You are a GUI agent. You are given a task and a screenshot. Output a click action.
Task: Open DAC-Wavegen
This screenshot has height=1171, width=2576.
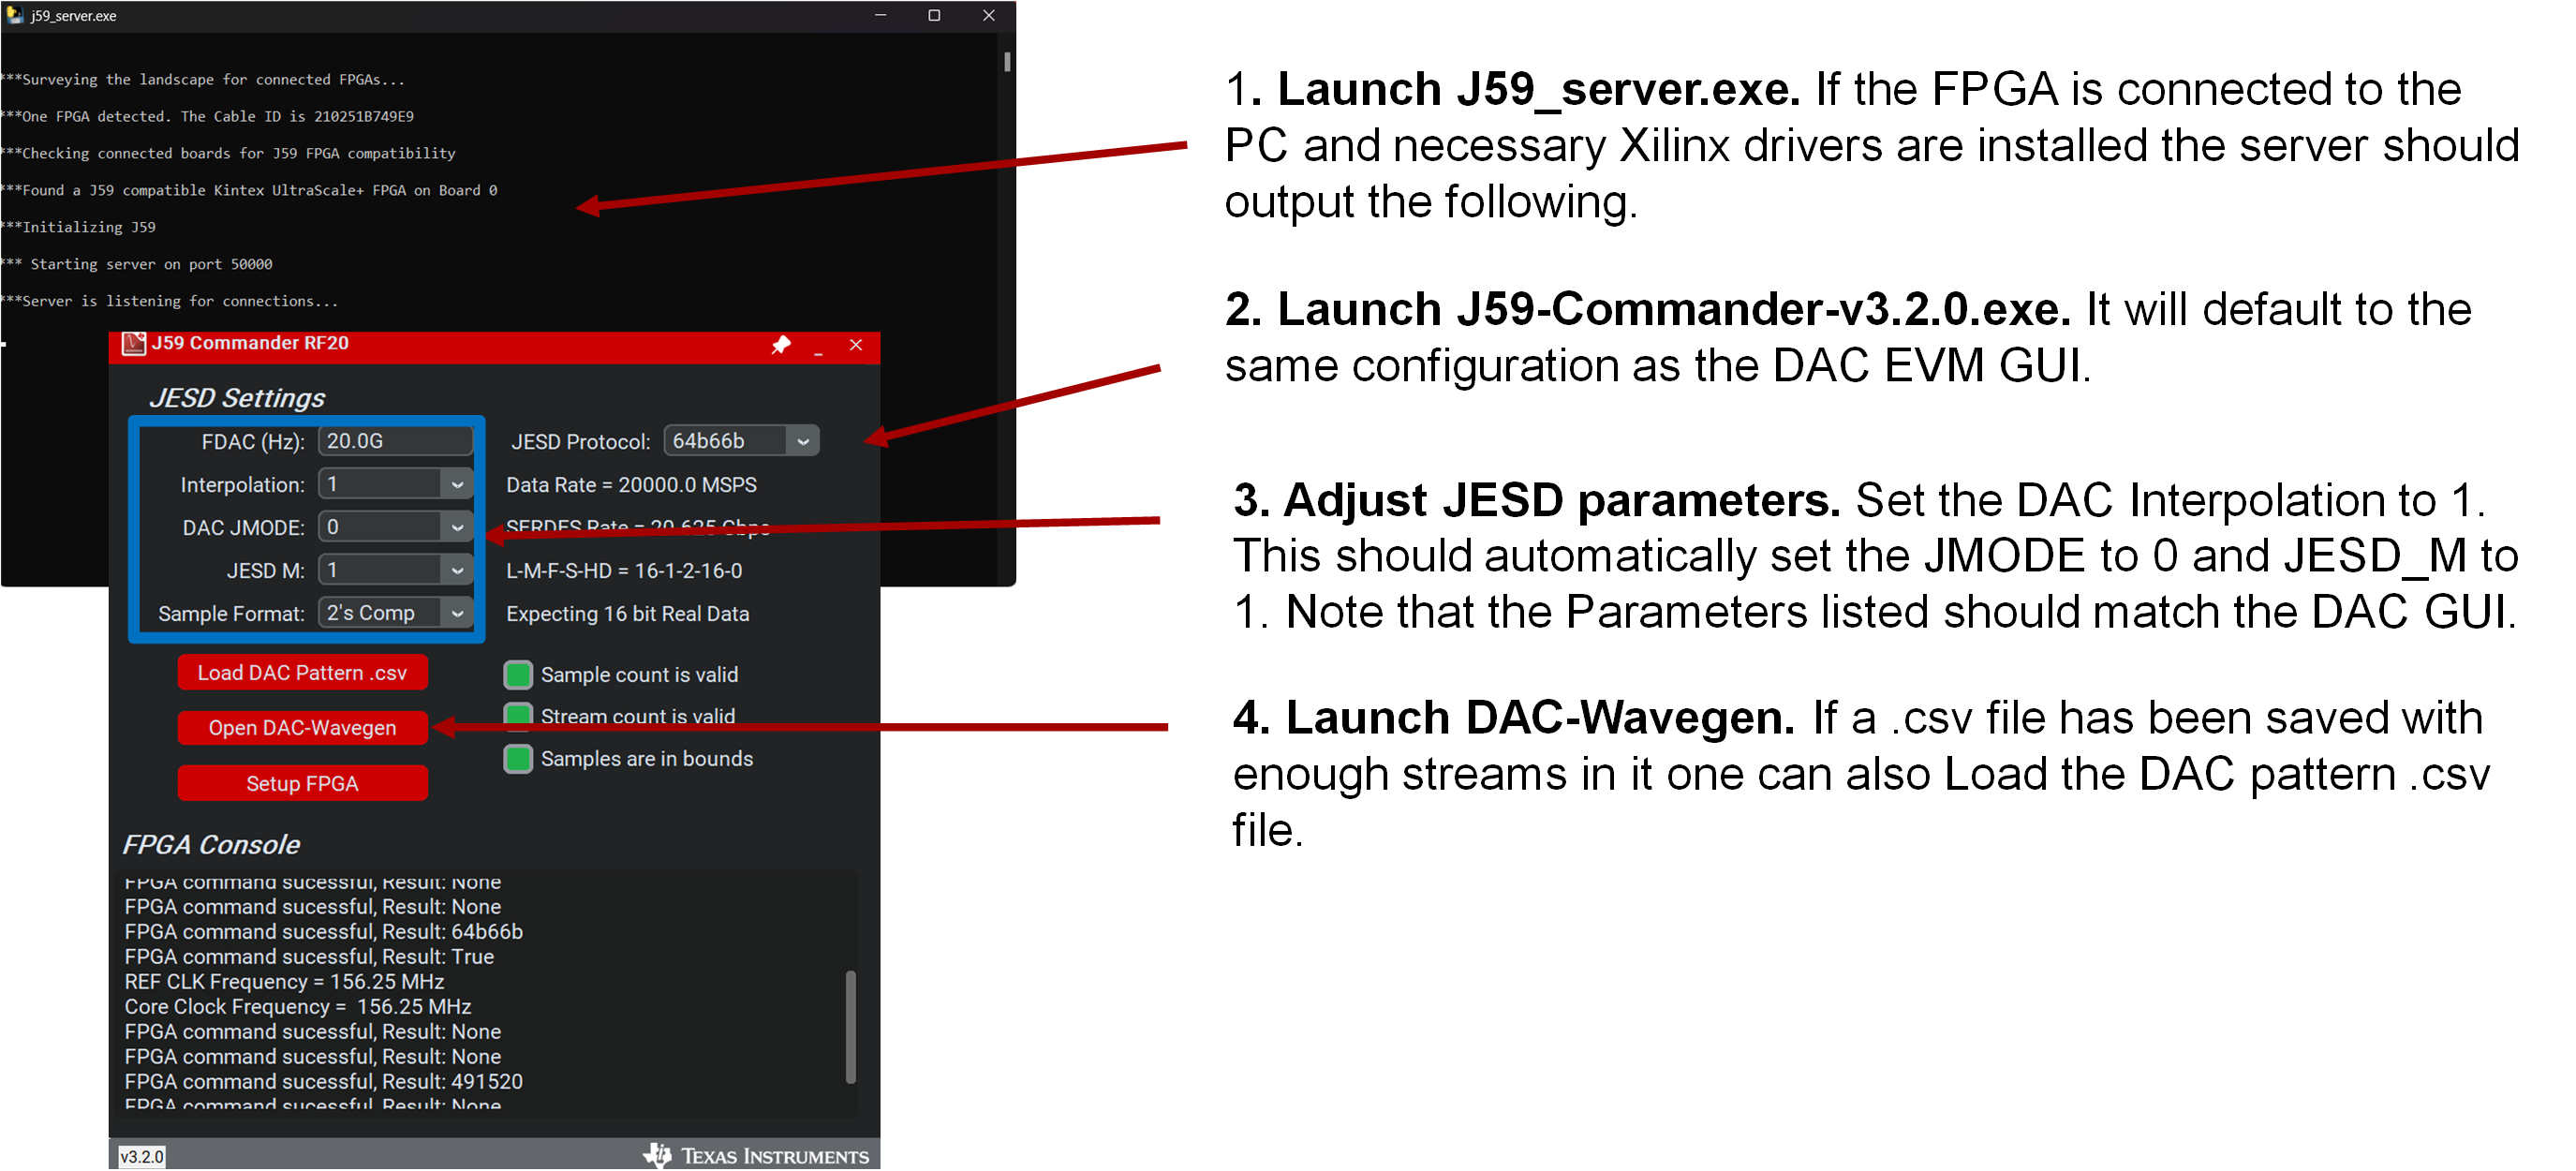302,727
